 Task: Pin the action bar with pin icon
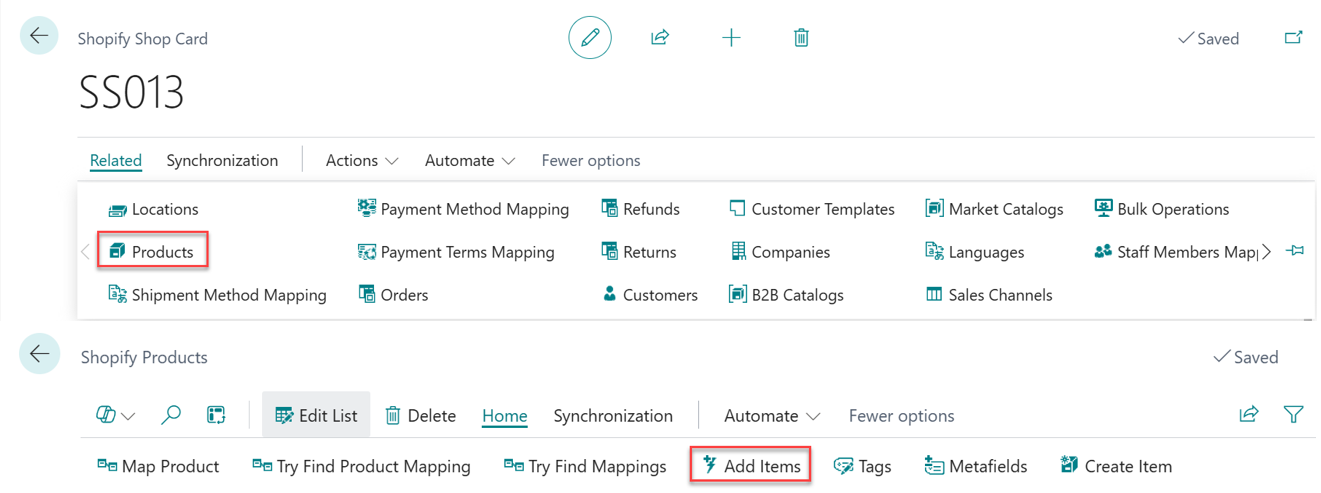pyautogui.click(x=1295, y=251)
